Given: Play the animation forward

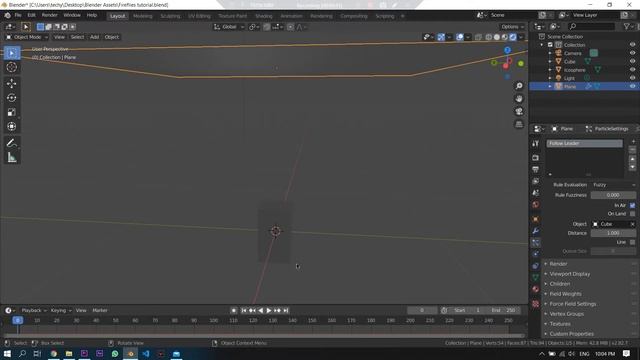Looking at the screenshot, I should 269,311.
